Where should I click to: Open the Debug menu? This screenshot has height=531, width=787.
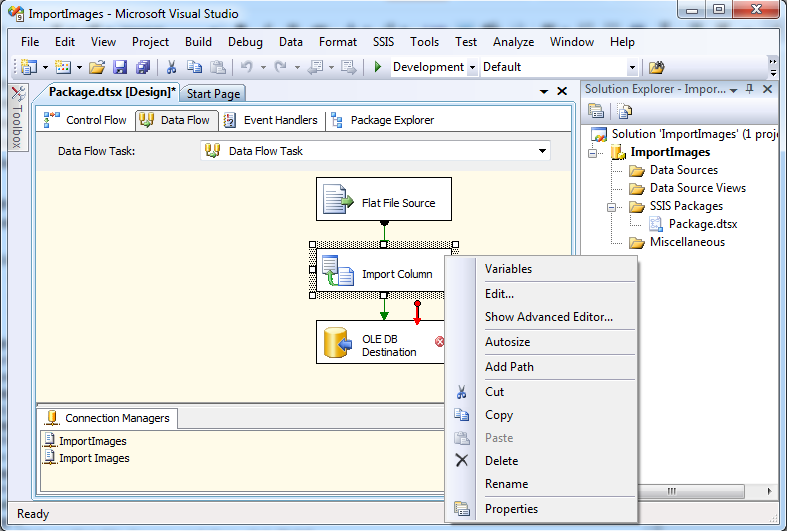tap(245, 42)
